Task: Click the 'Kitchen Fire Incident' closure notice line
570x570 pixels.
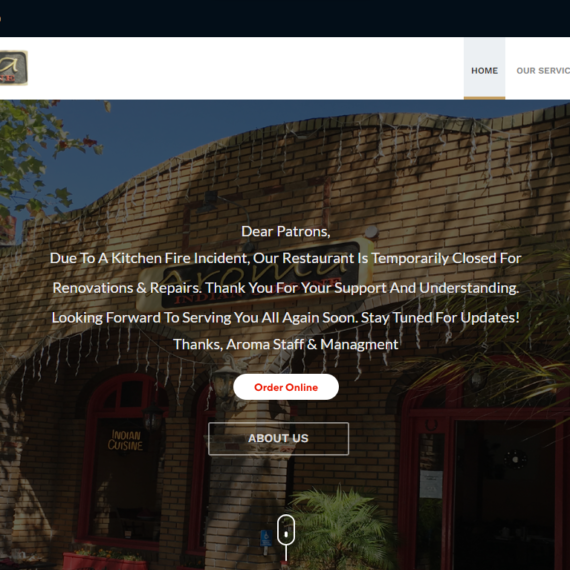Action: tap(286, 258)
